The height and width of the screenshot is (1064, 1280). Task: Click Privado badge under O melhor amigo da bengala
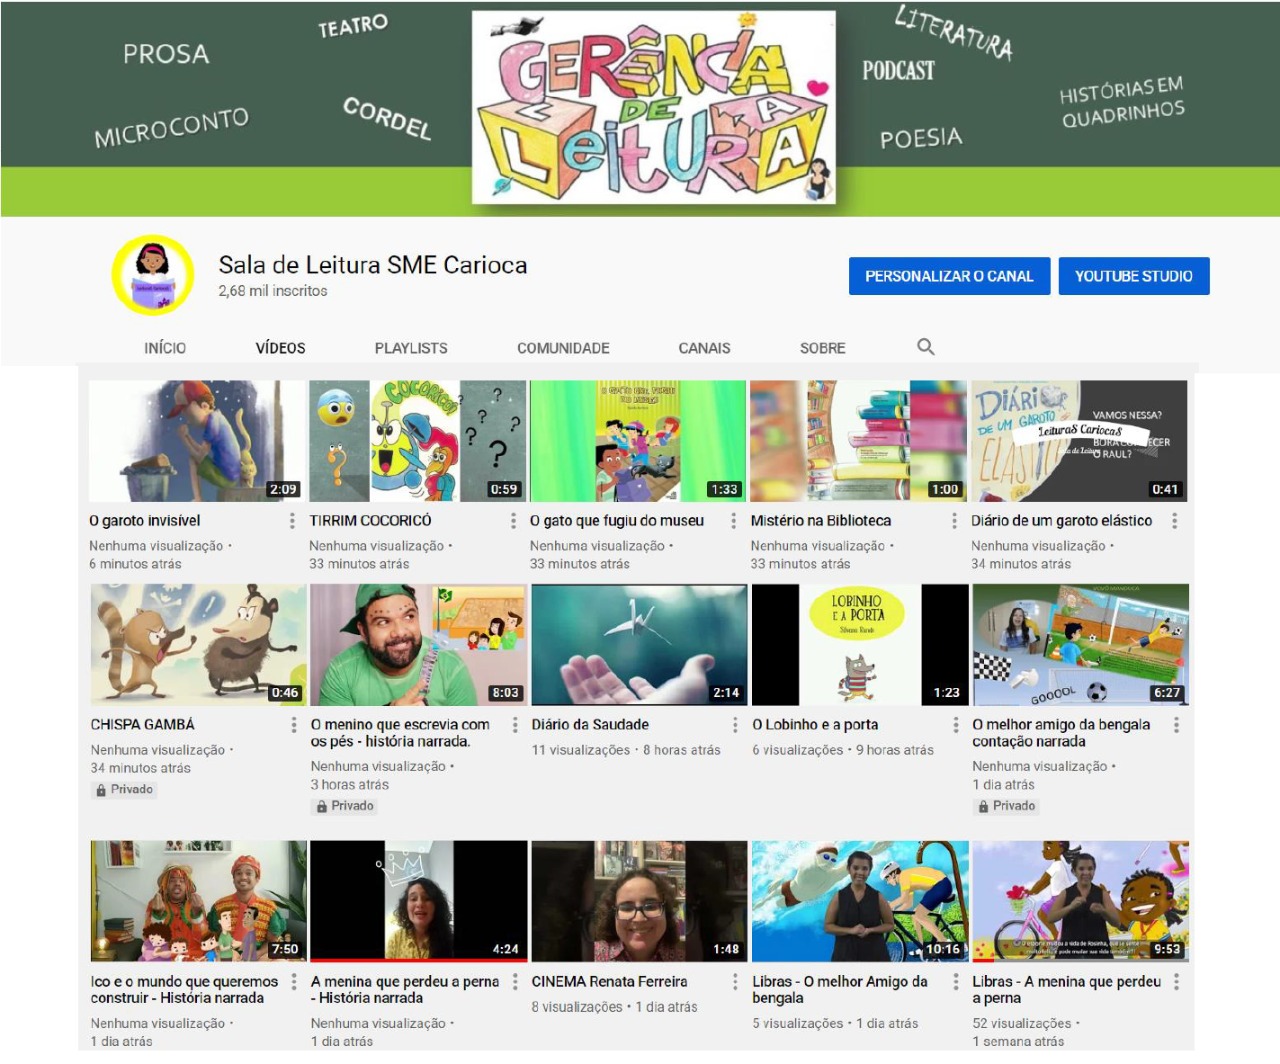coord(1007,806)
